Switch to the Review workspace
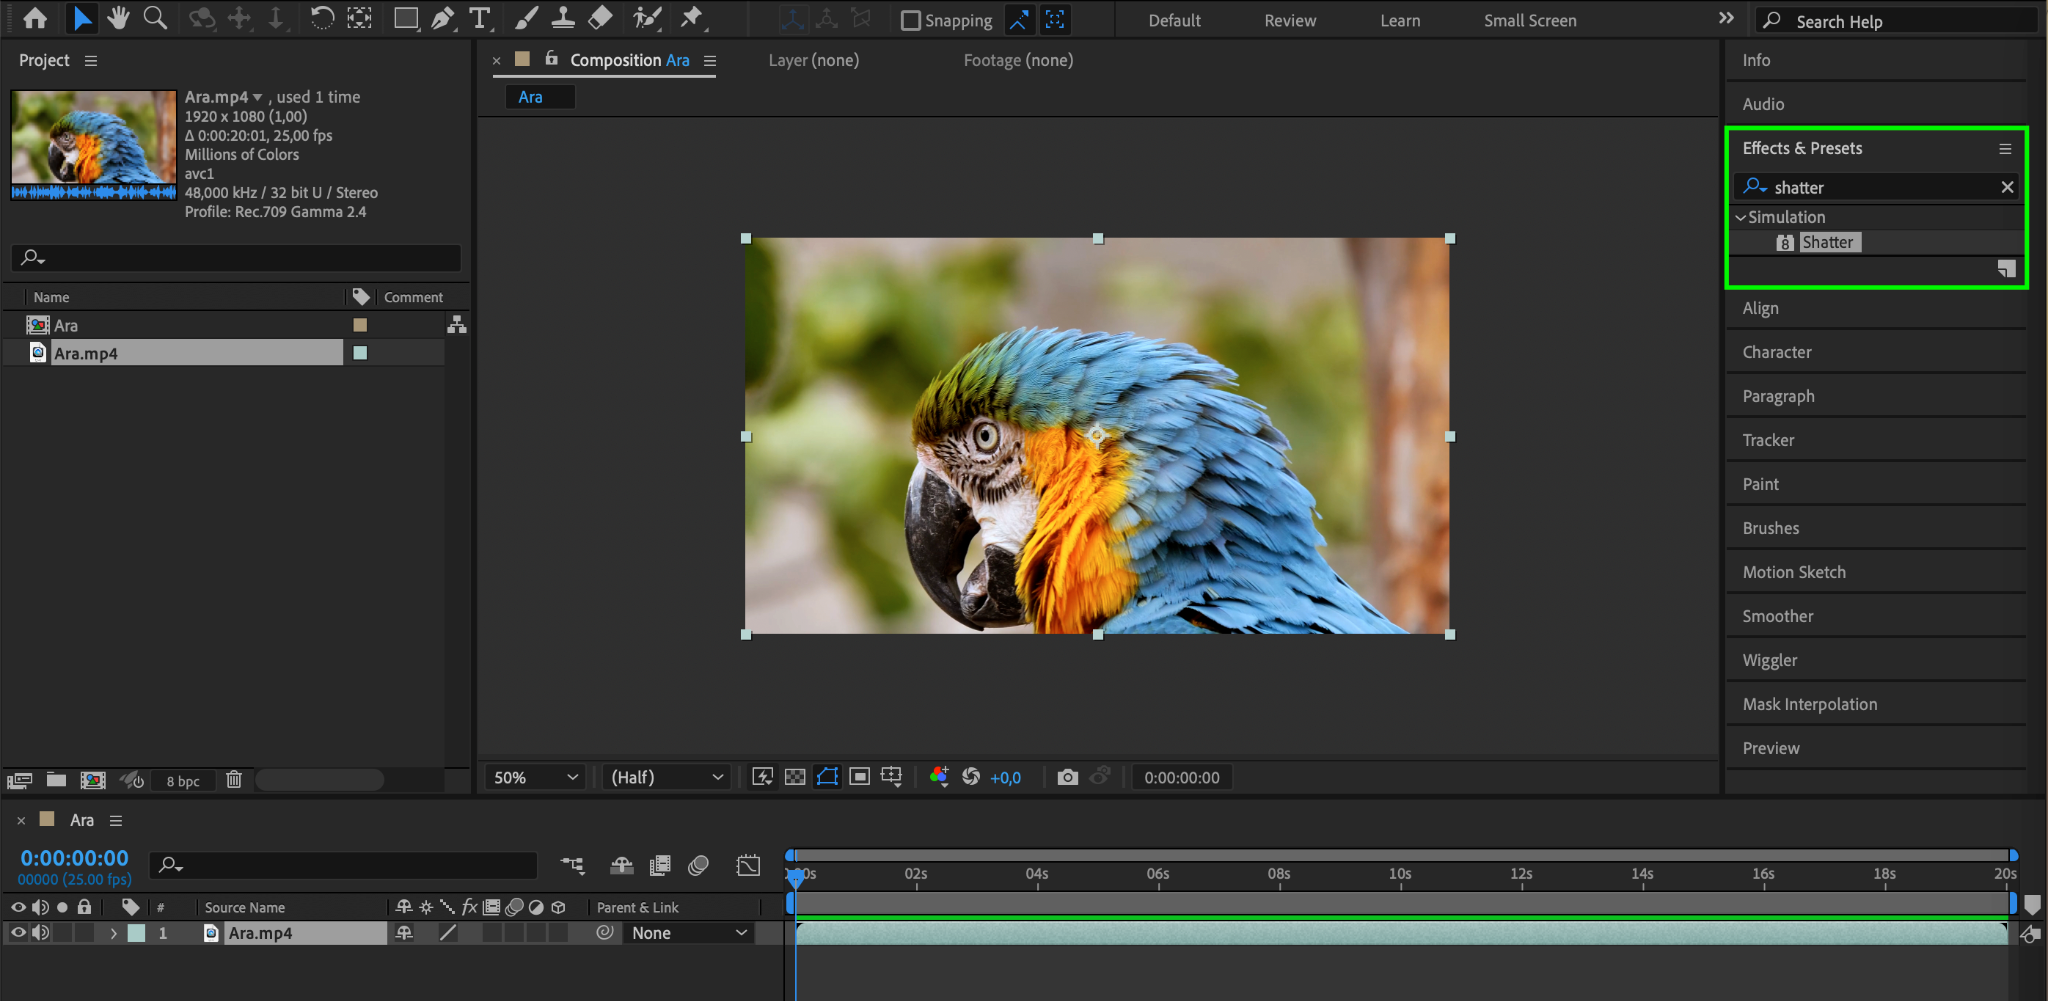 tap(1289, 20)
